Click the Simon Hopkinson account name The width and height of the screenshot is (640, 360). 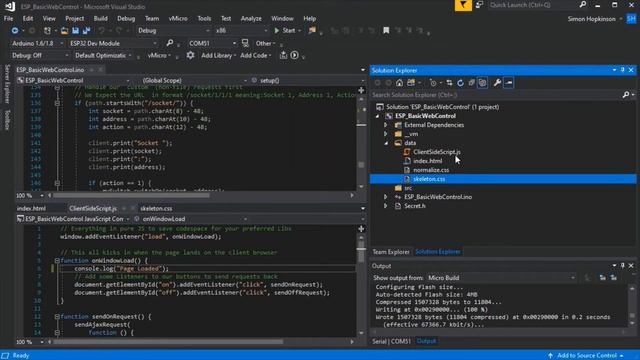point(591,19)
